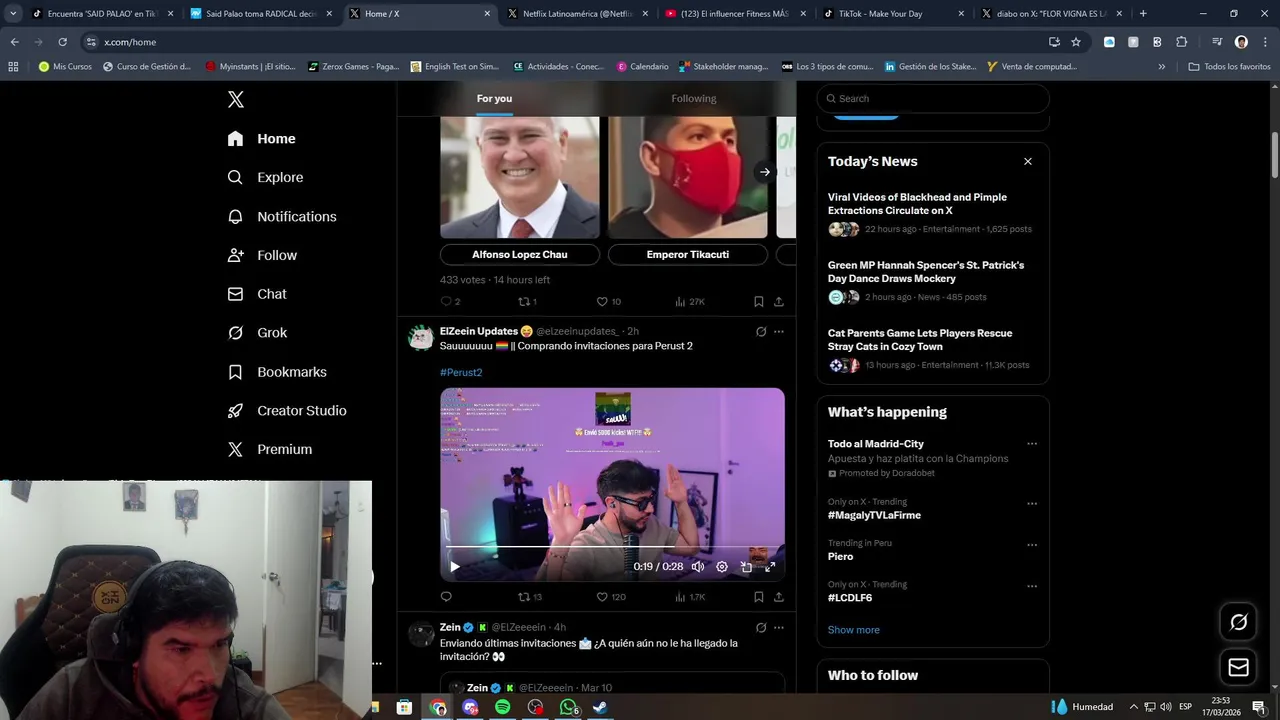Vote for Emperor Tikacuti
The width and height of the screenshot is (1280, 720).
pos(688,254)
